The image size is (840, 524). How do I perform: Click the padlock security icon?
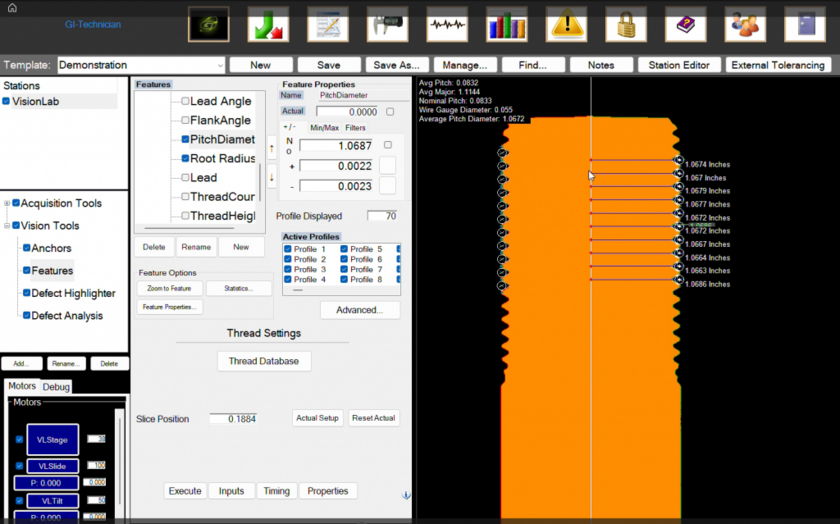(x=626, y=25)
